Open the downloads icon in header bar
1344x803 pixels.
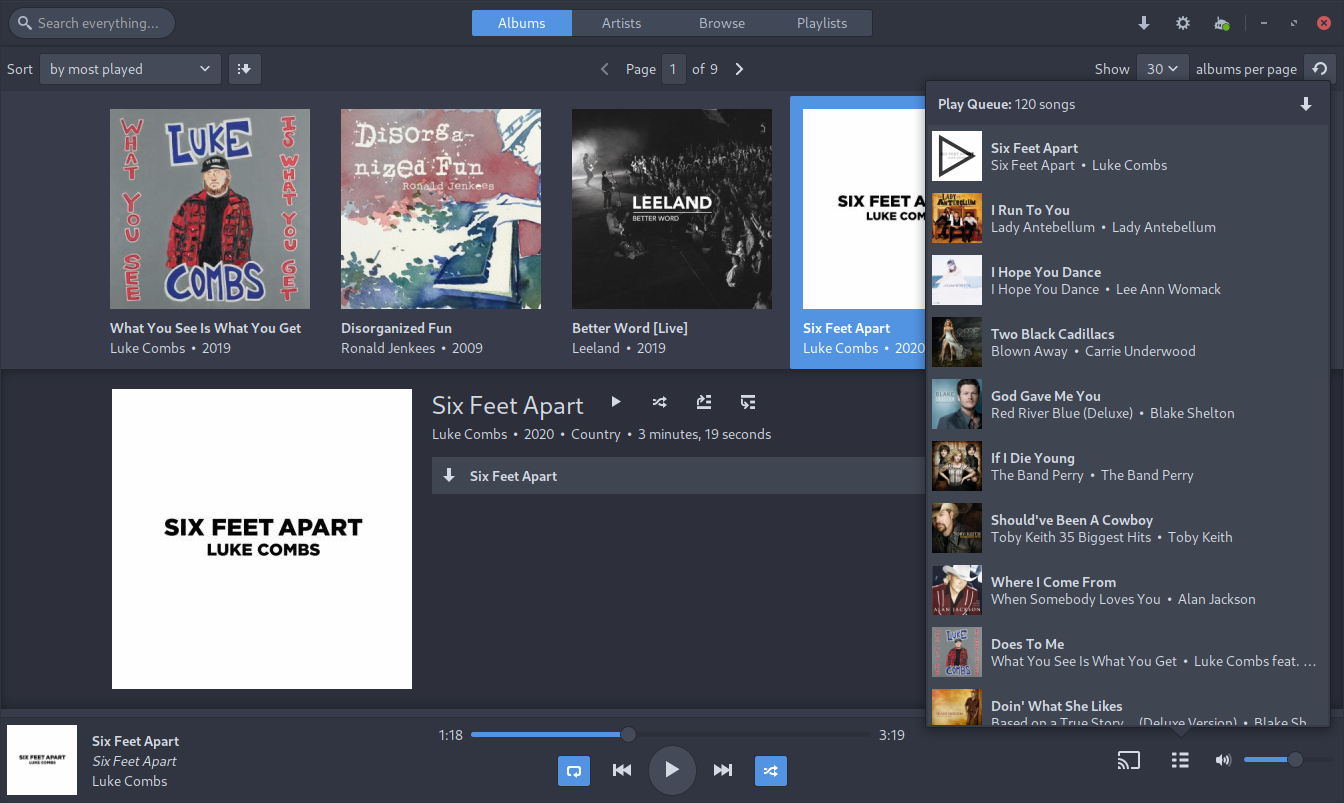pyautogui.click(x=1144, y=23)
